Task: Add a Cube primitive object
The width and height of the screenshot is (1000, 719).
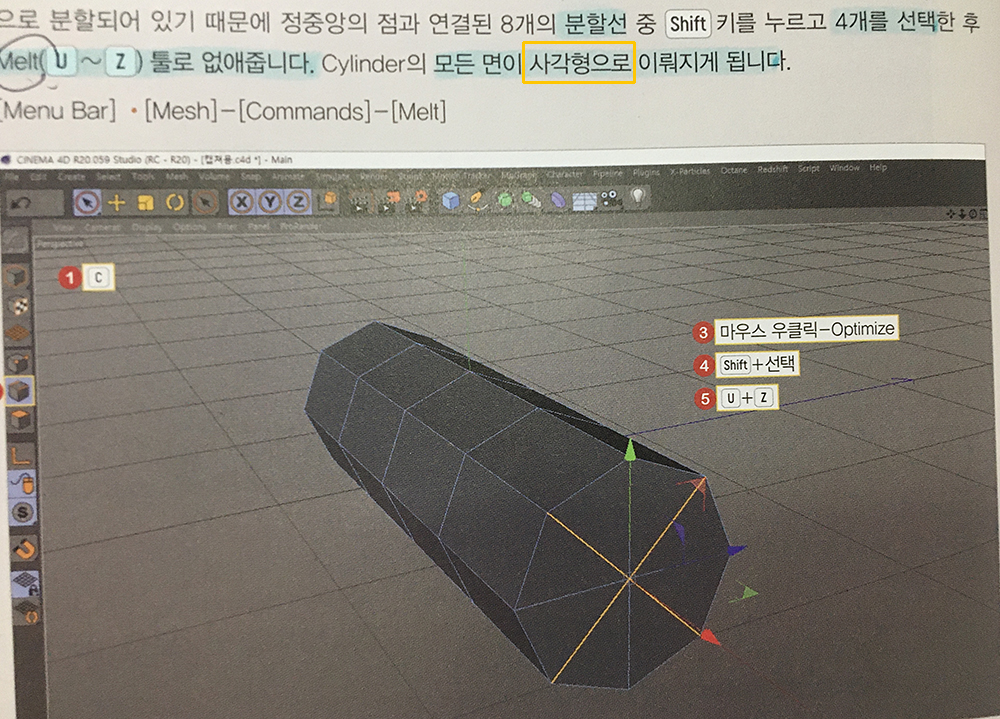Action: tap(451, 200)
